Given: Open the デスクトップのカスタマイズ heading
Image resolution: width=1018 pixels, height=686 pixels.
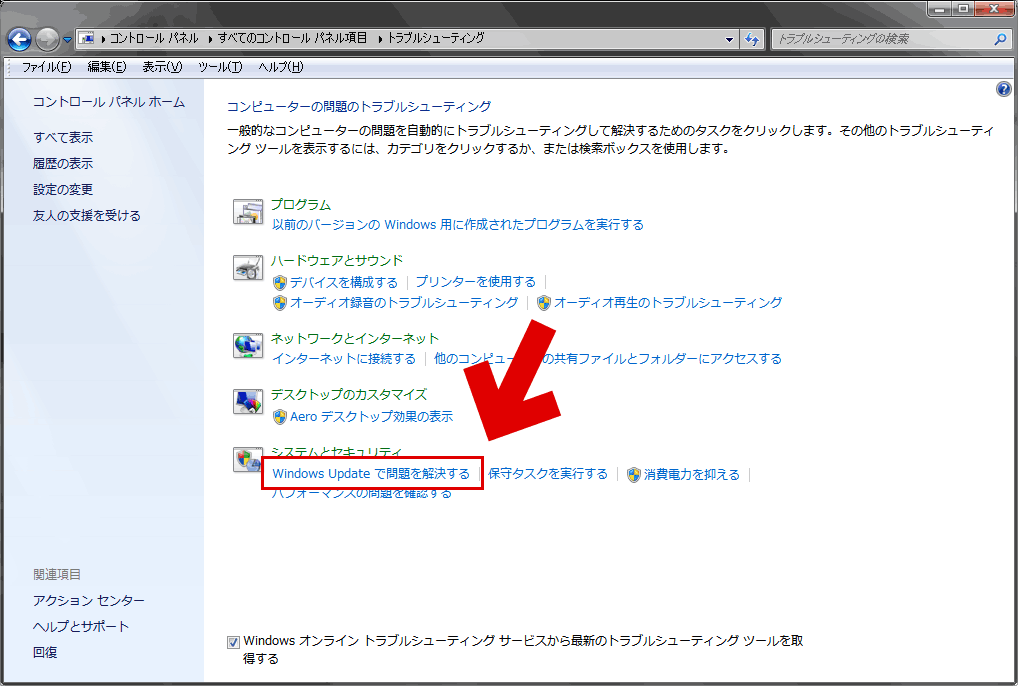Looking at the screenshot, I should click(349, 394).
